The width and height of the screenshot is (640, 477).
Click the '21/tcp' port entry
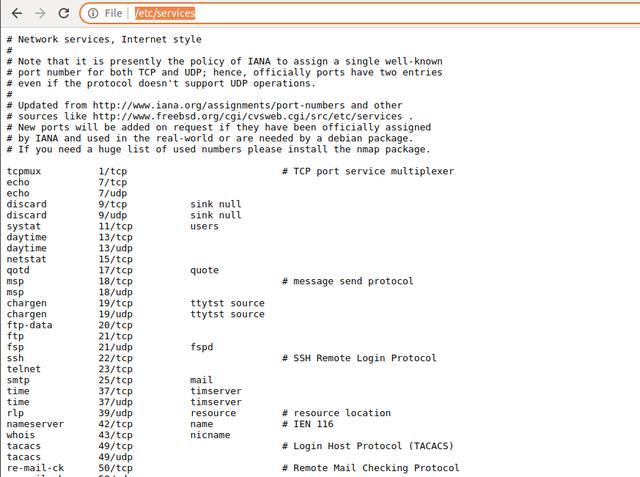pyautogui.click(x=116, y=337)
